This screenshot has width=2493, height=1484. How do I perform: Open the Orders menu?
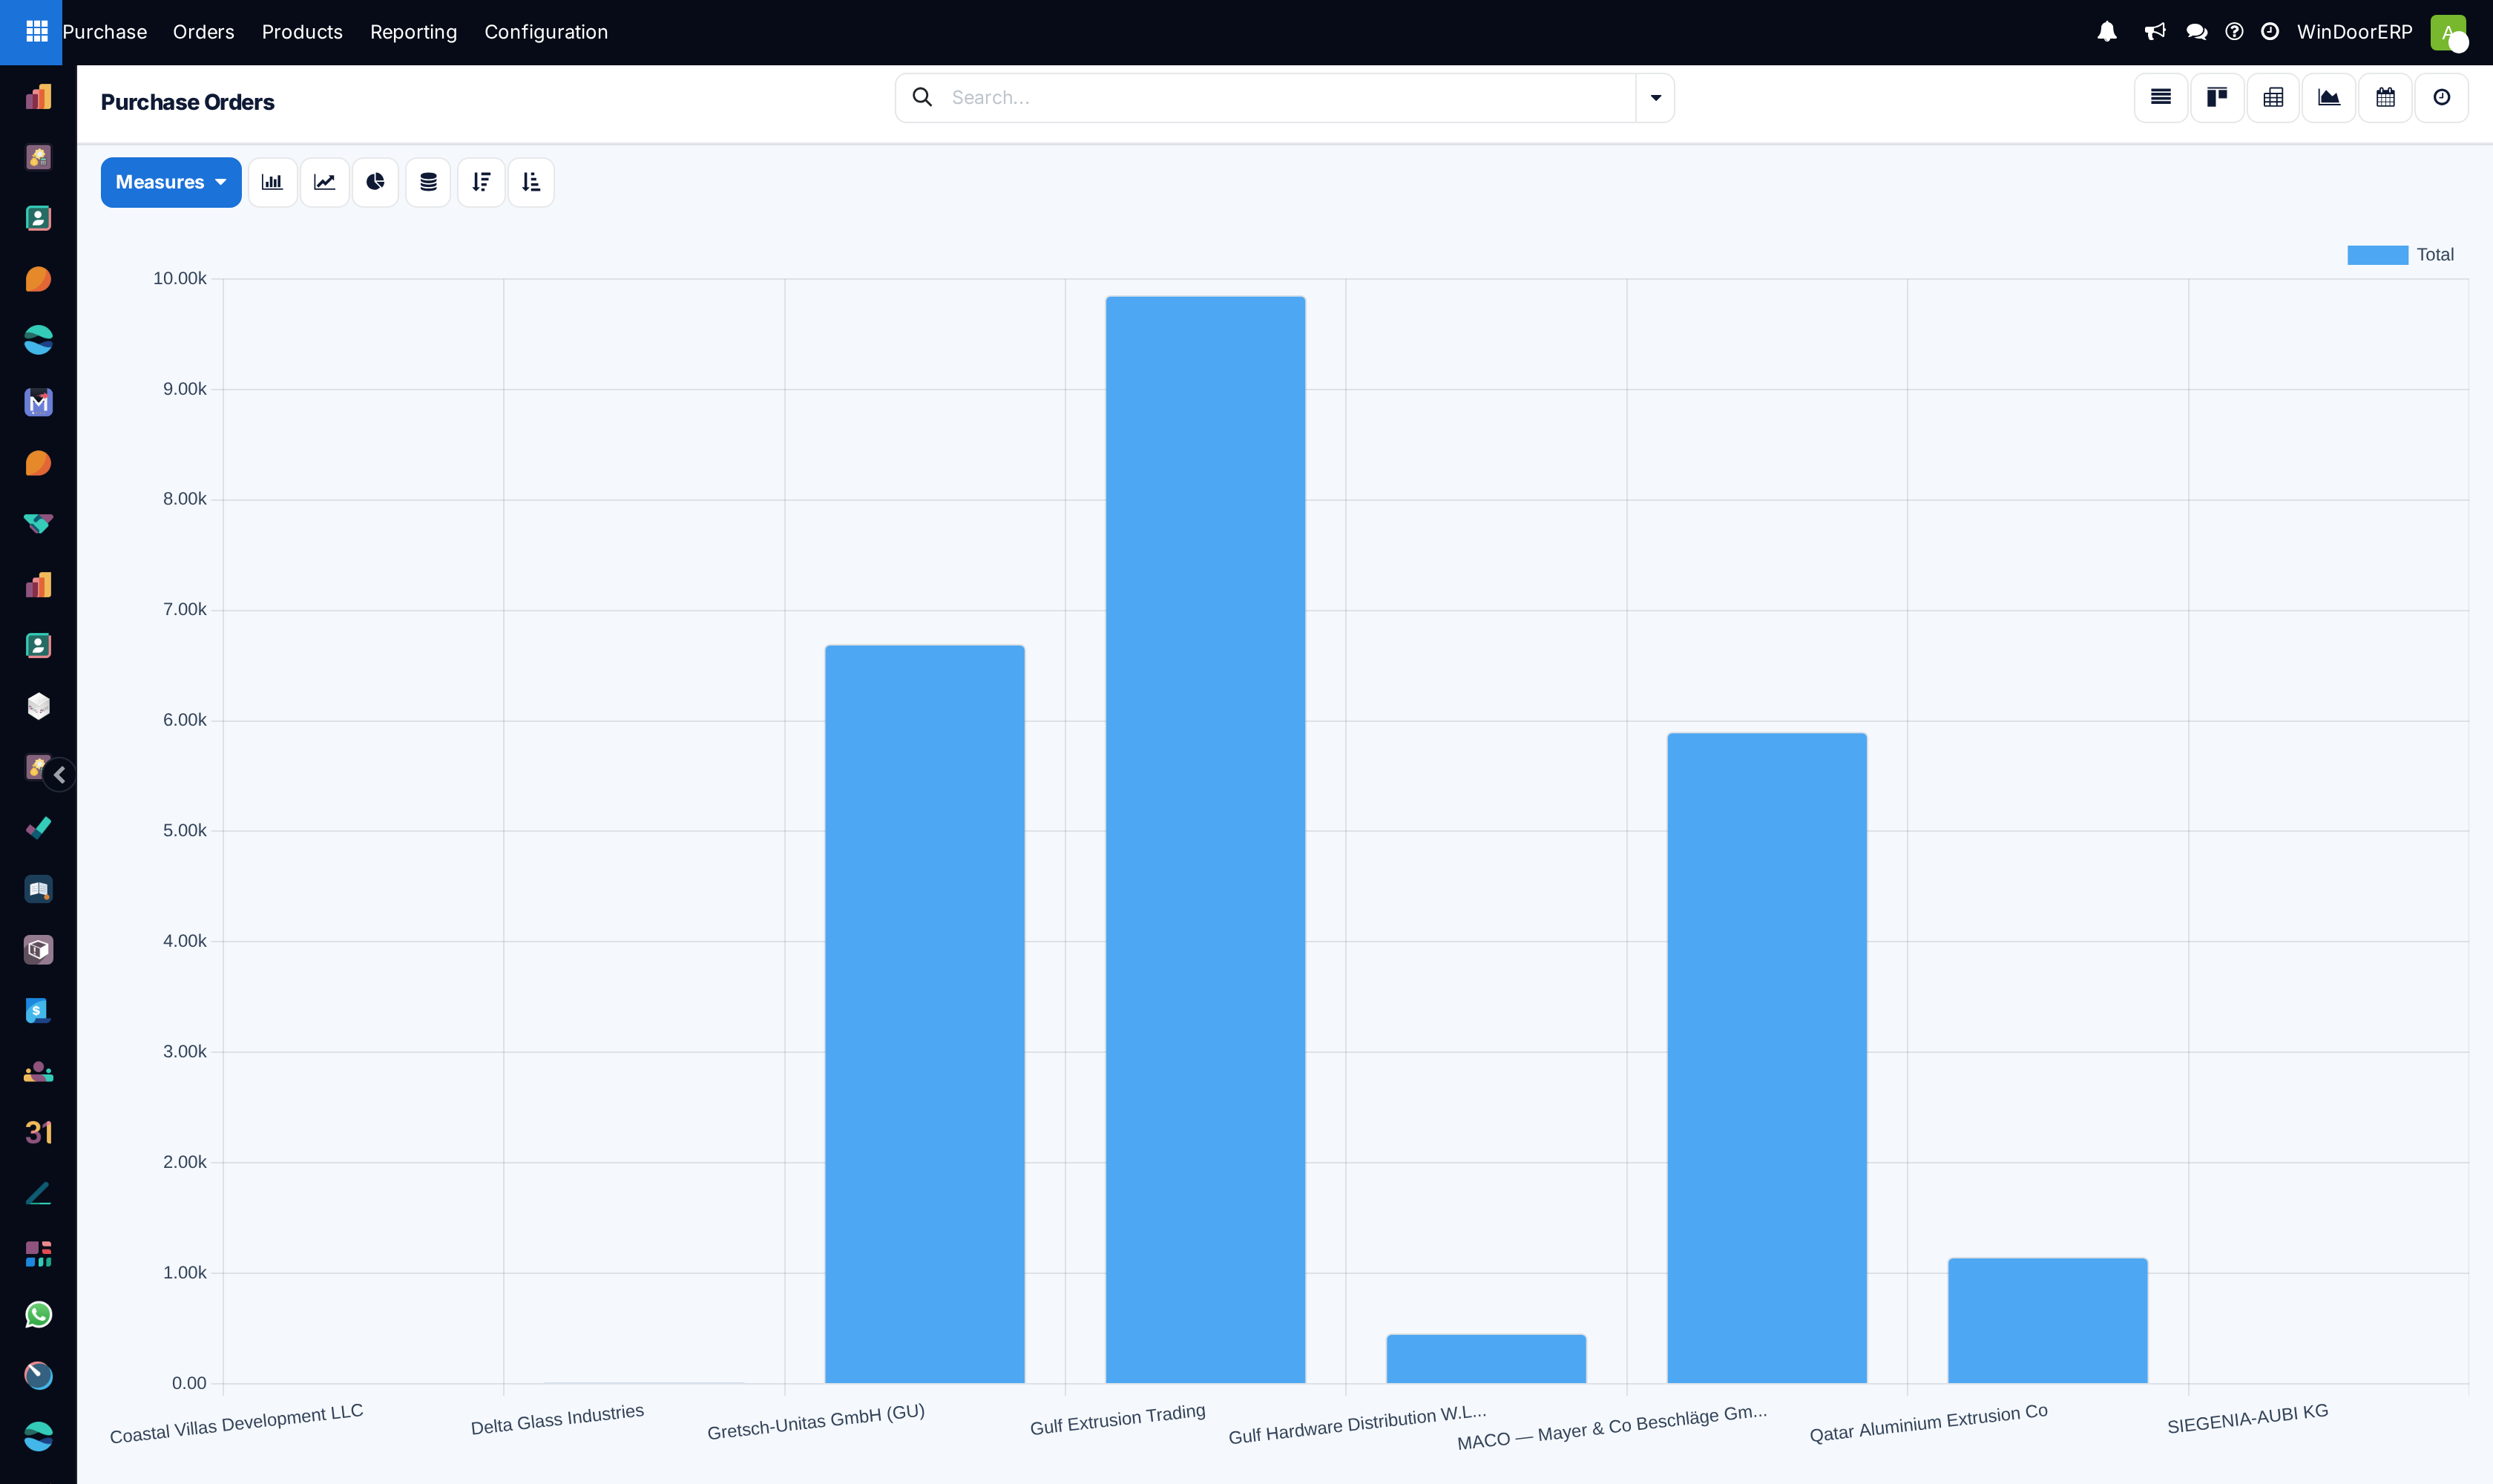pos(204,32)
